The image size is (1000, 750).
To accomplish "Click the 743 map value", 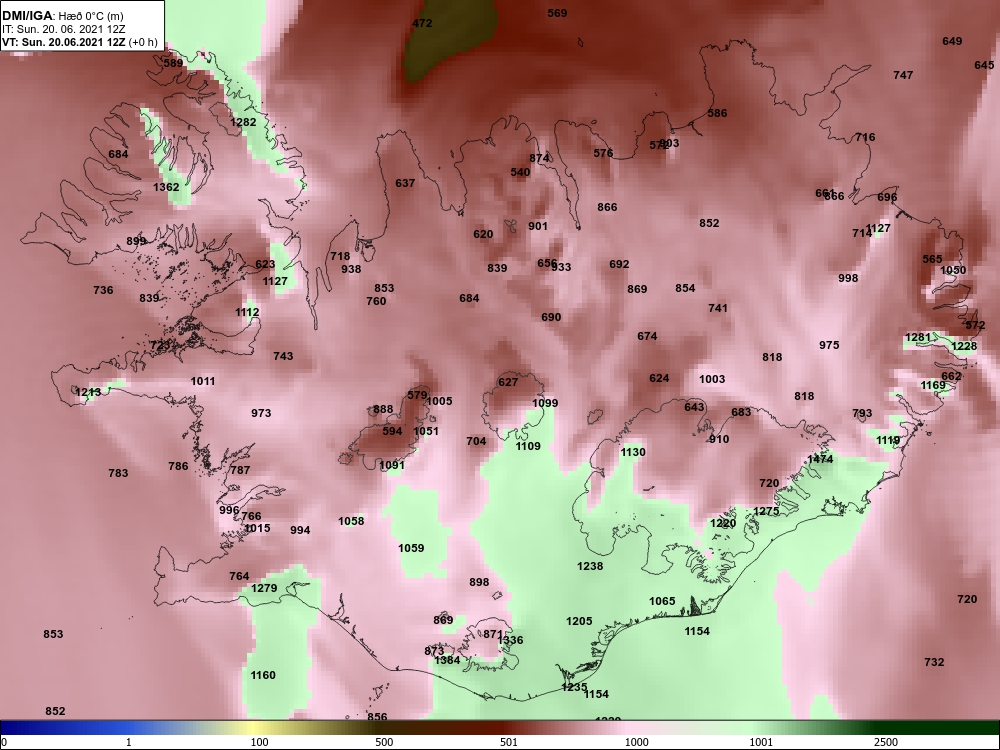I will coord(283,356).
